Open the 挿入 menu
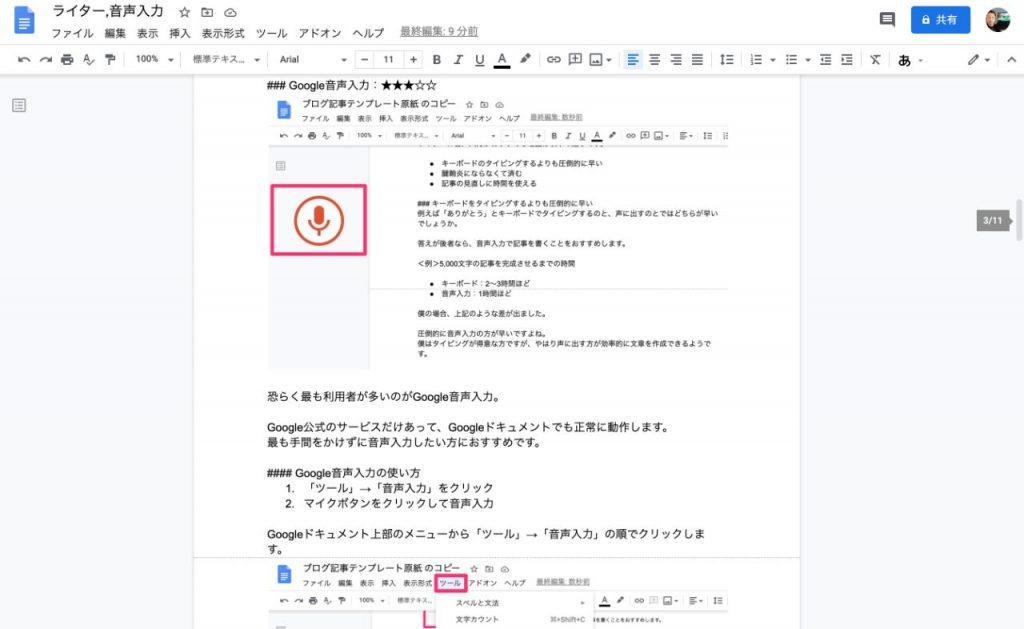This screenshot has height=629, width=1024. pyautogui.click(x=180, y=33)
